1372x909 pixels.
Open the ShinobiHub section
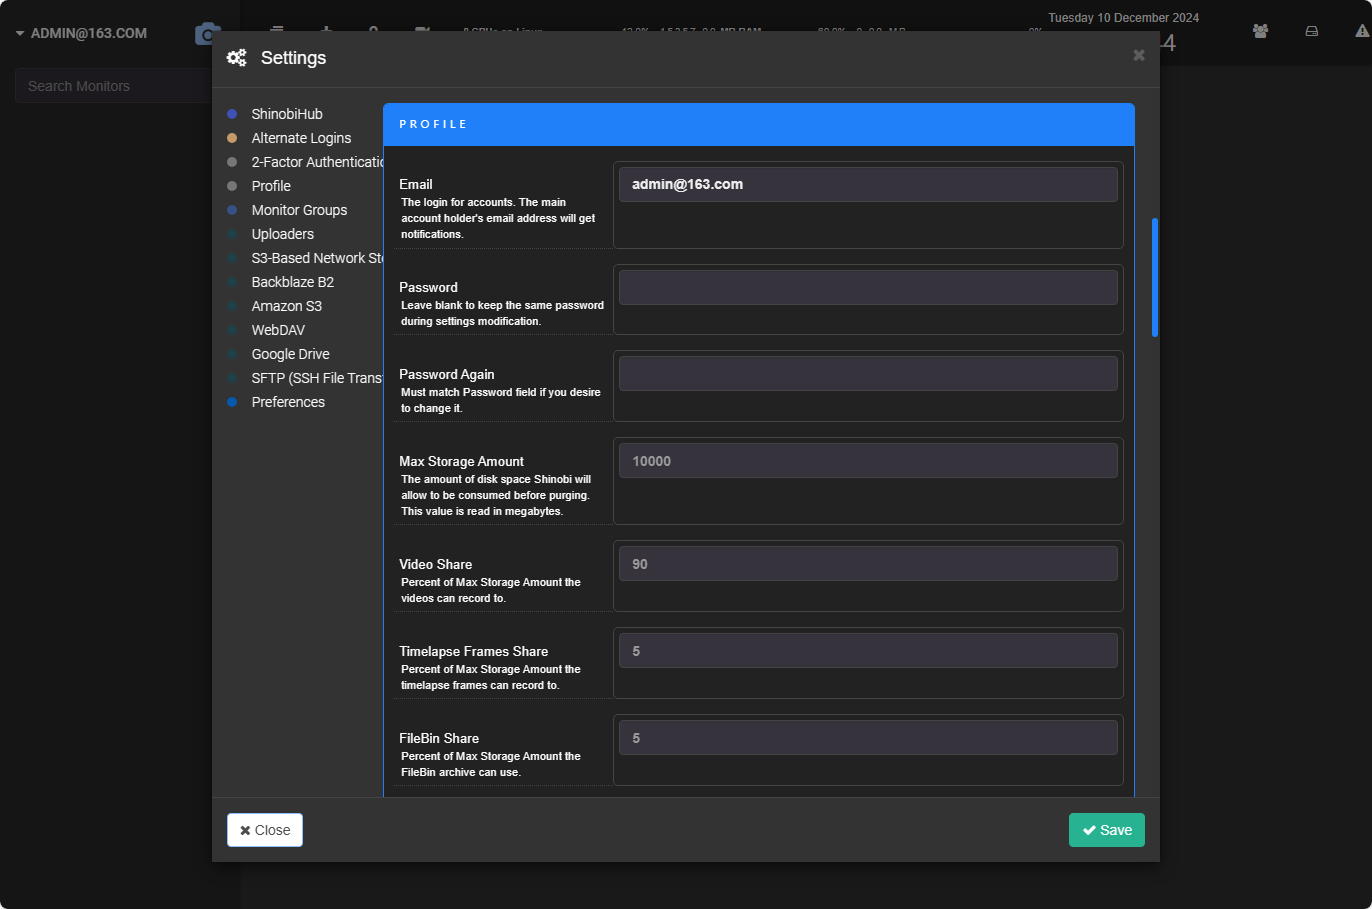click(x=287, y=114)
